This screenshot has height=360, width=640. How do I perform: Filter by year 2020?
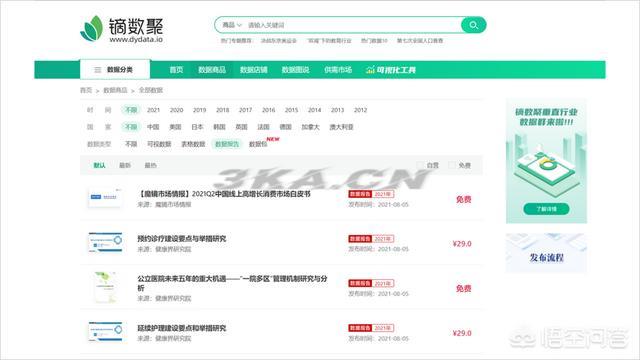(x=176, y=110)
